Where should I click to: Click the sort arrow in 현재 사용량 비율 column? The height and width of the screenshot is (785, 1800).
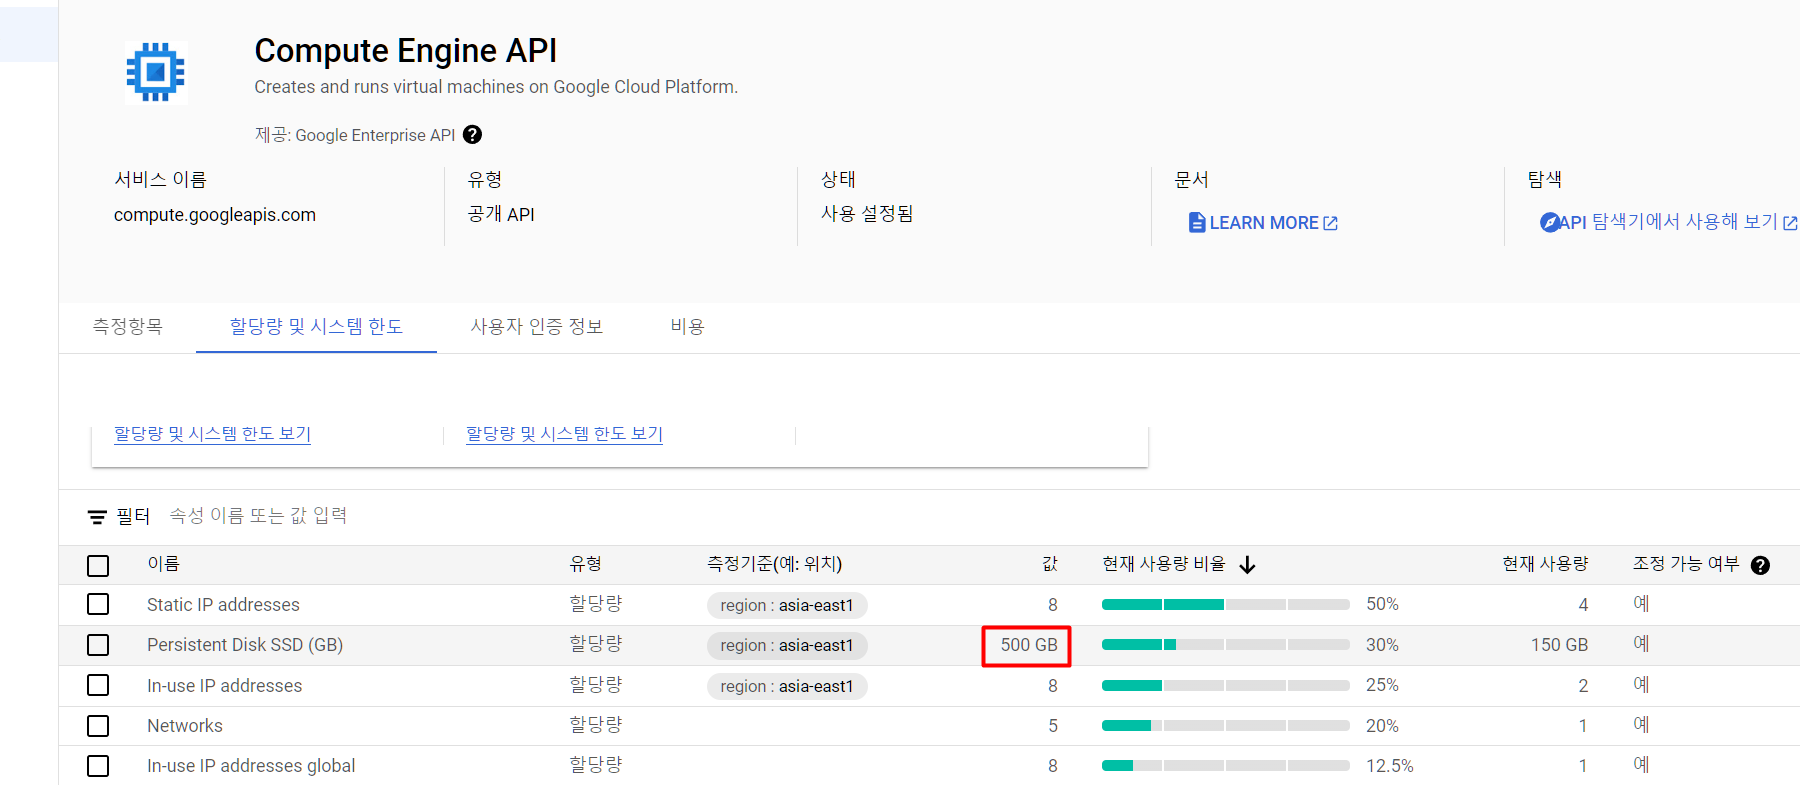(x=1247, y=565)
